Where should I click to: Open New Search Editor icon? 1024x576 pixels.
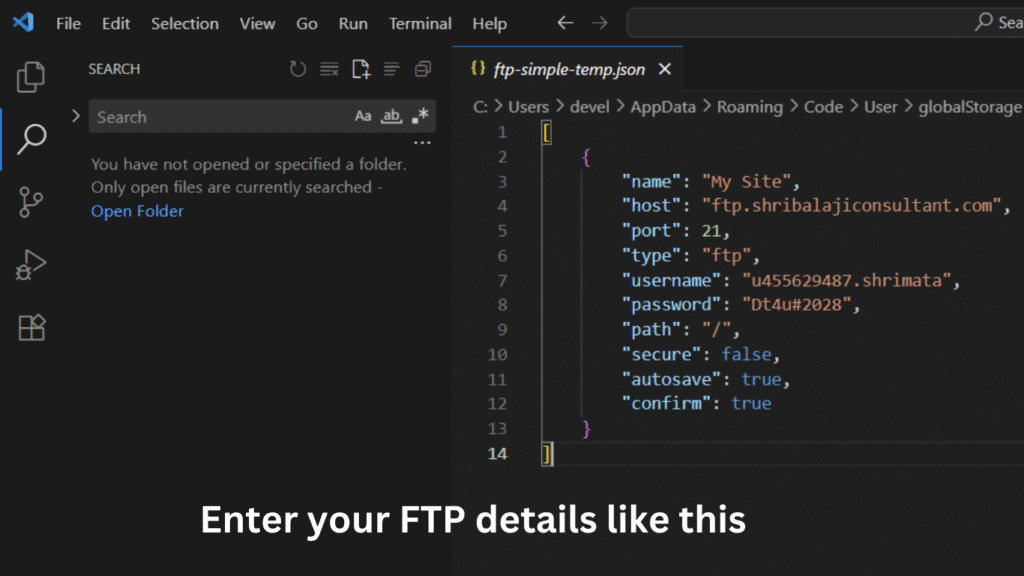(360, 69)
